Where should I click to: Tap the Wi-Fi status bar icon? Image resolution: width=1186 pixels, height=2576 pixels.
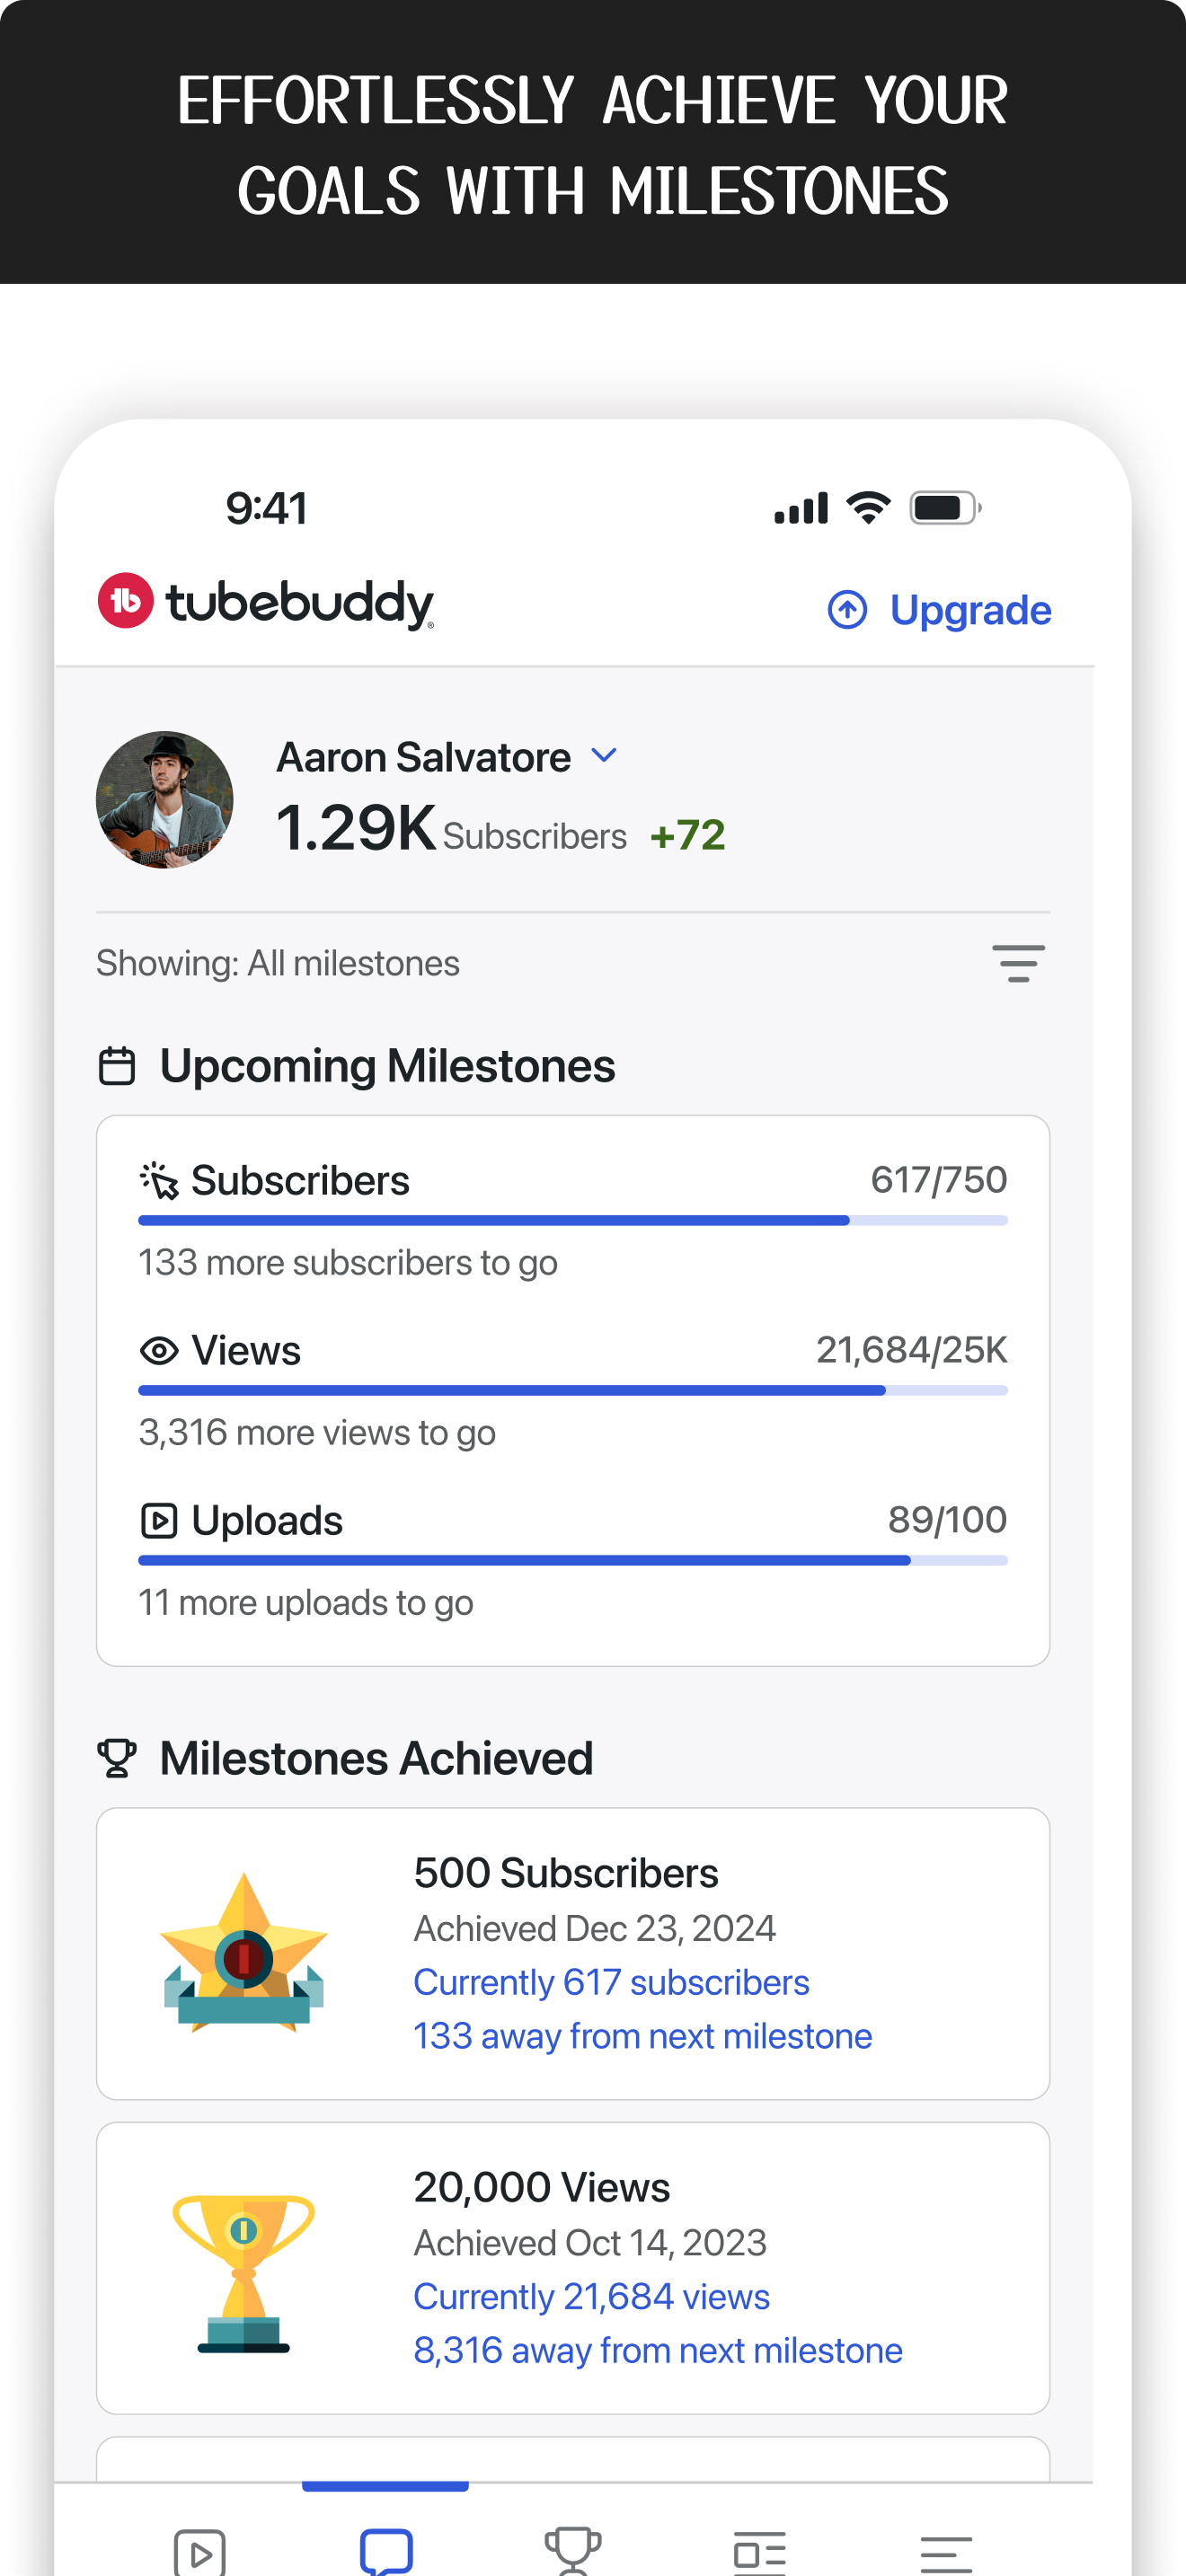click(869, 508)
